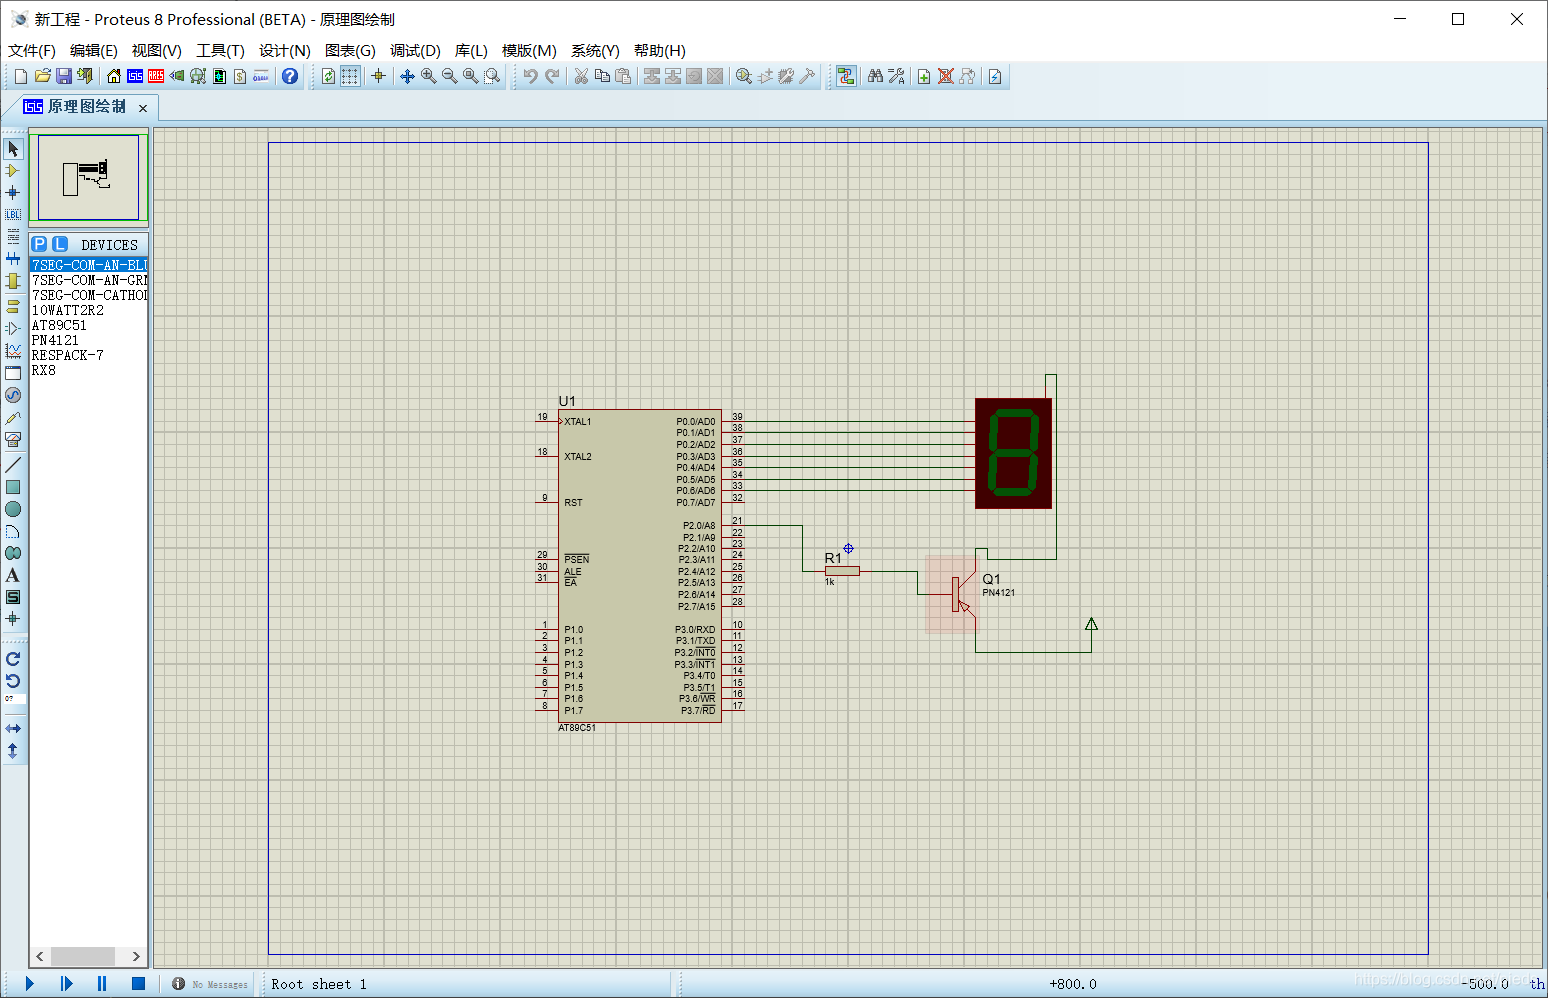Open the 库(L) menu
The width and height of the screenshot is (1548, 998).
471,51
